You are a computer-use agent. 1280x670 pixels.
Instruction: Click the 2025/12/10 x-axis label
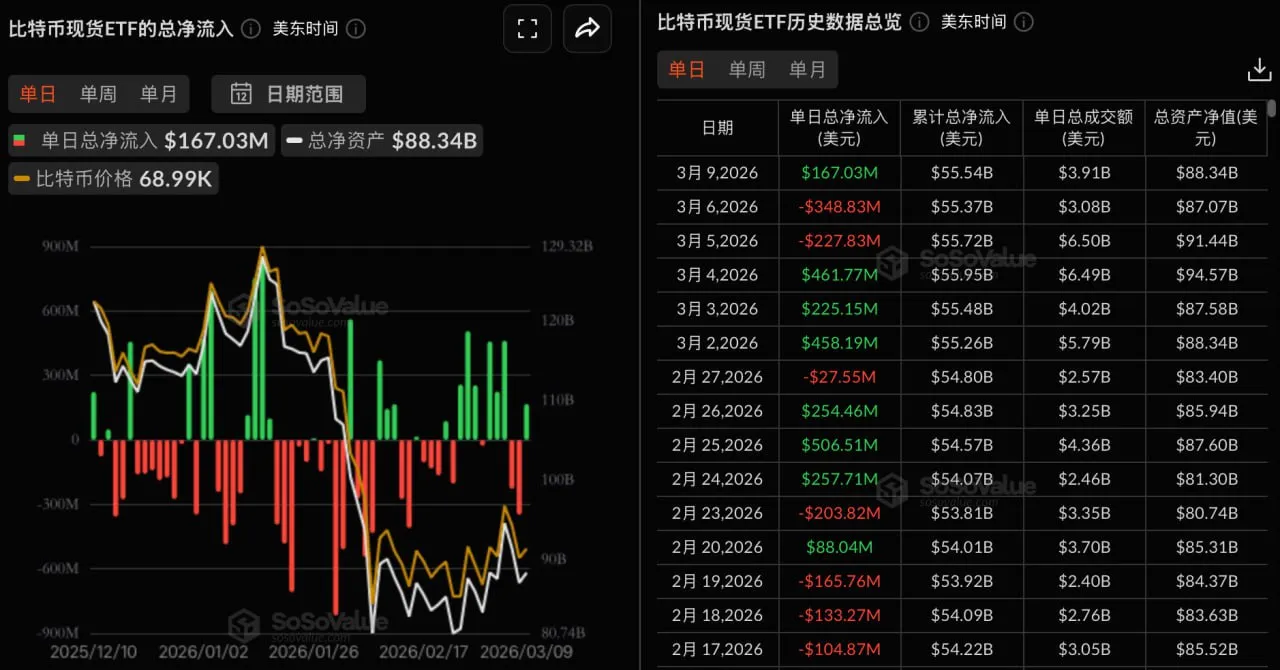tap(92, 651)
